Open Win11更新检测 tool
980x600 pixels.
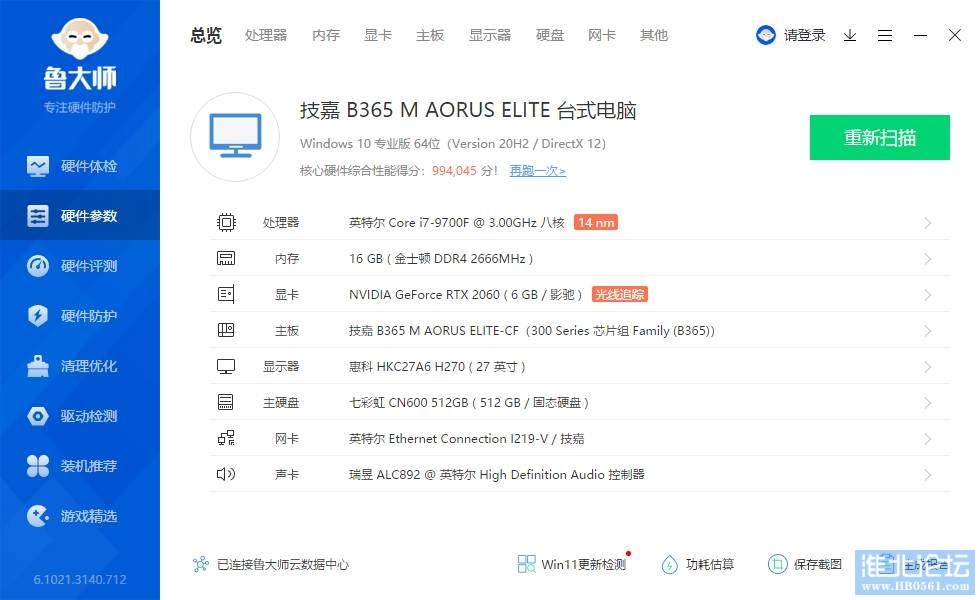(572, 564)
